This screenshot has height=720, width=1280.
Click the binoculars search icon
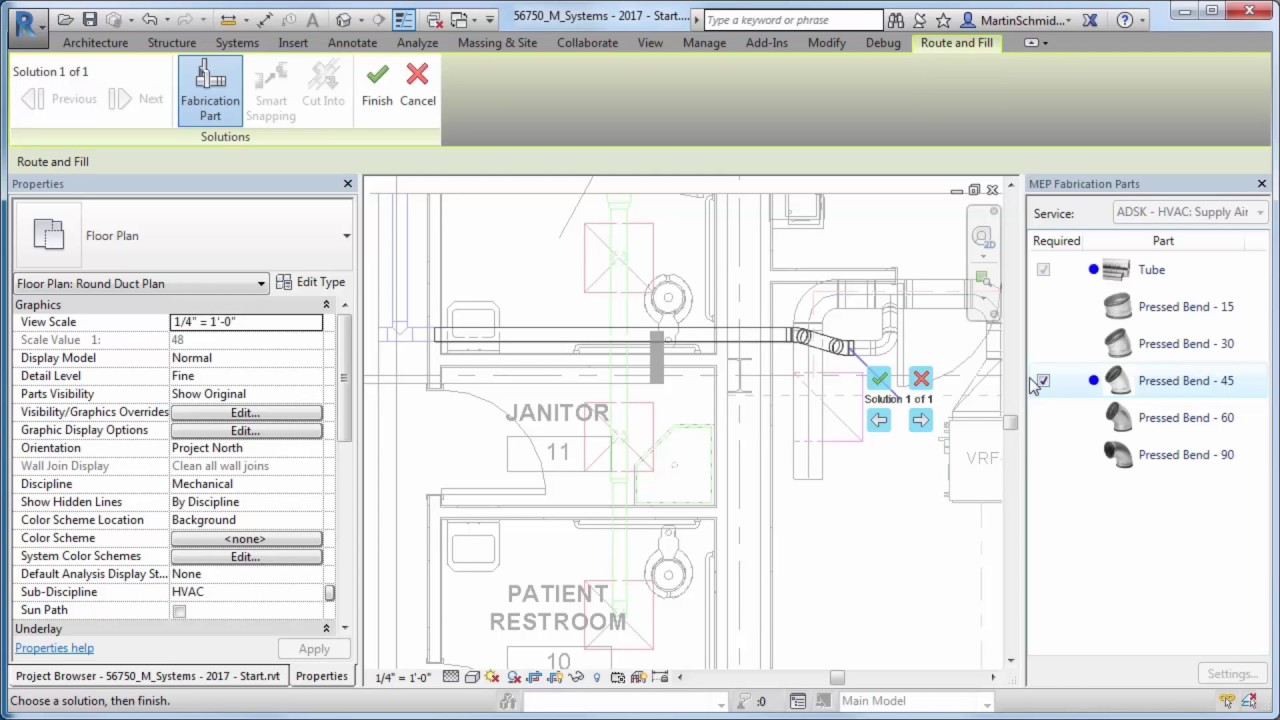coord(896,20)
